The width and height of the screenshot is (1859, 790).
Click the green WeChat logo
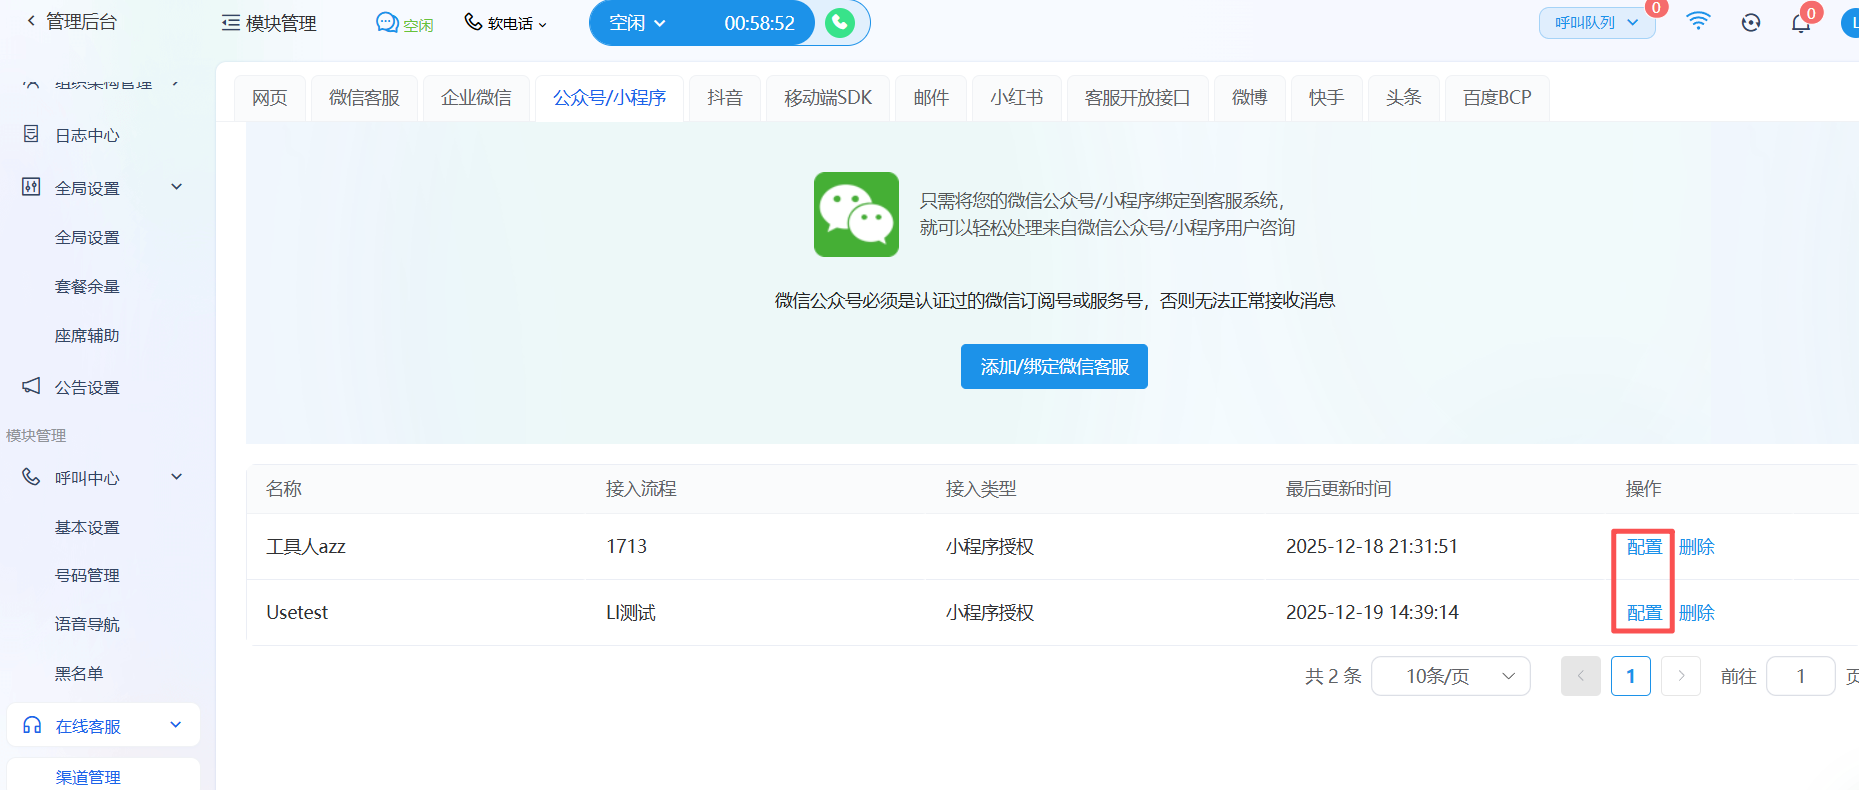click(x=856, y=214)
